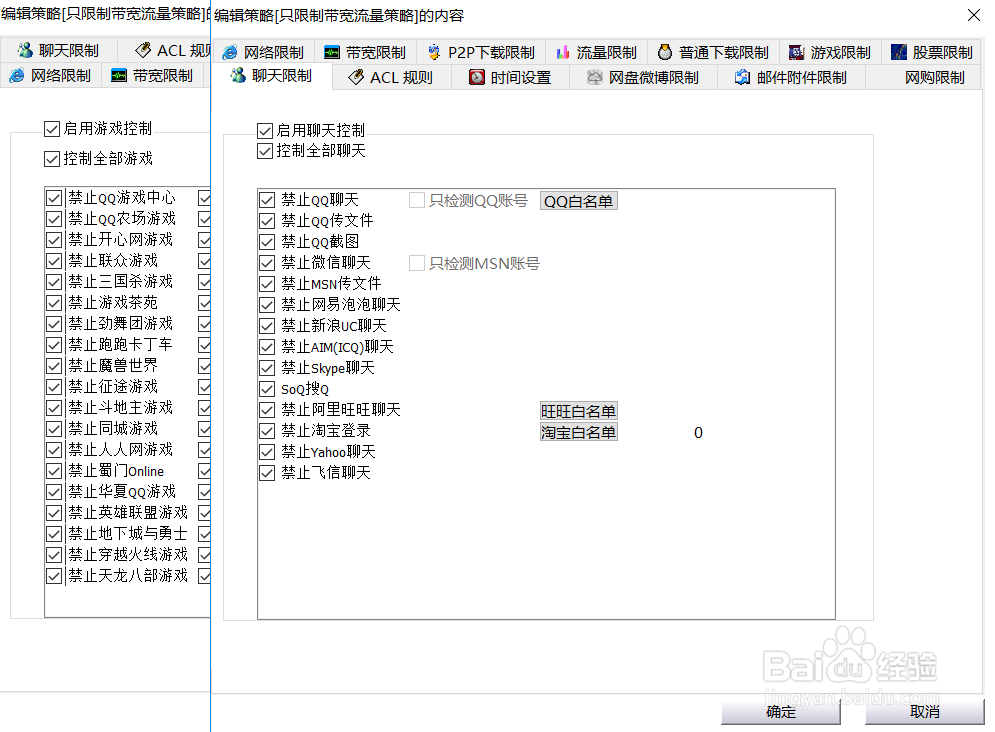Toggle 禁止网易泡泡聊天 checkbox
The width and height of the screenshot is (995, 732).
(x=267, y=305)
